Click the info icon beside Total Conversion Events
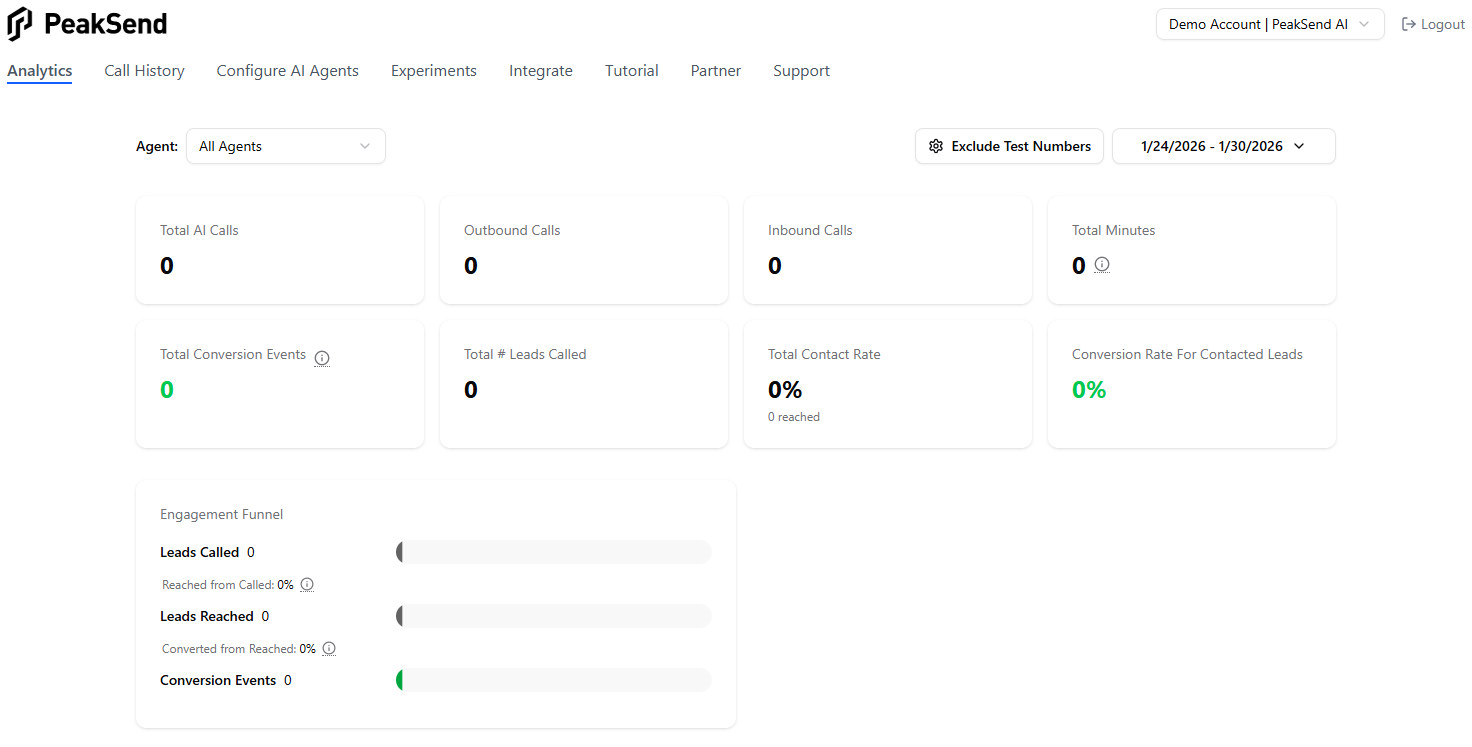Screen dimensions: 1472x747 (322, 357)
